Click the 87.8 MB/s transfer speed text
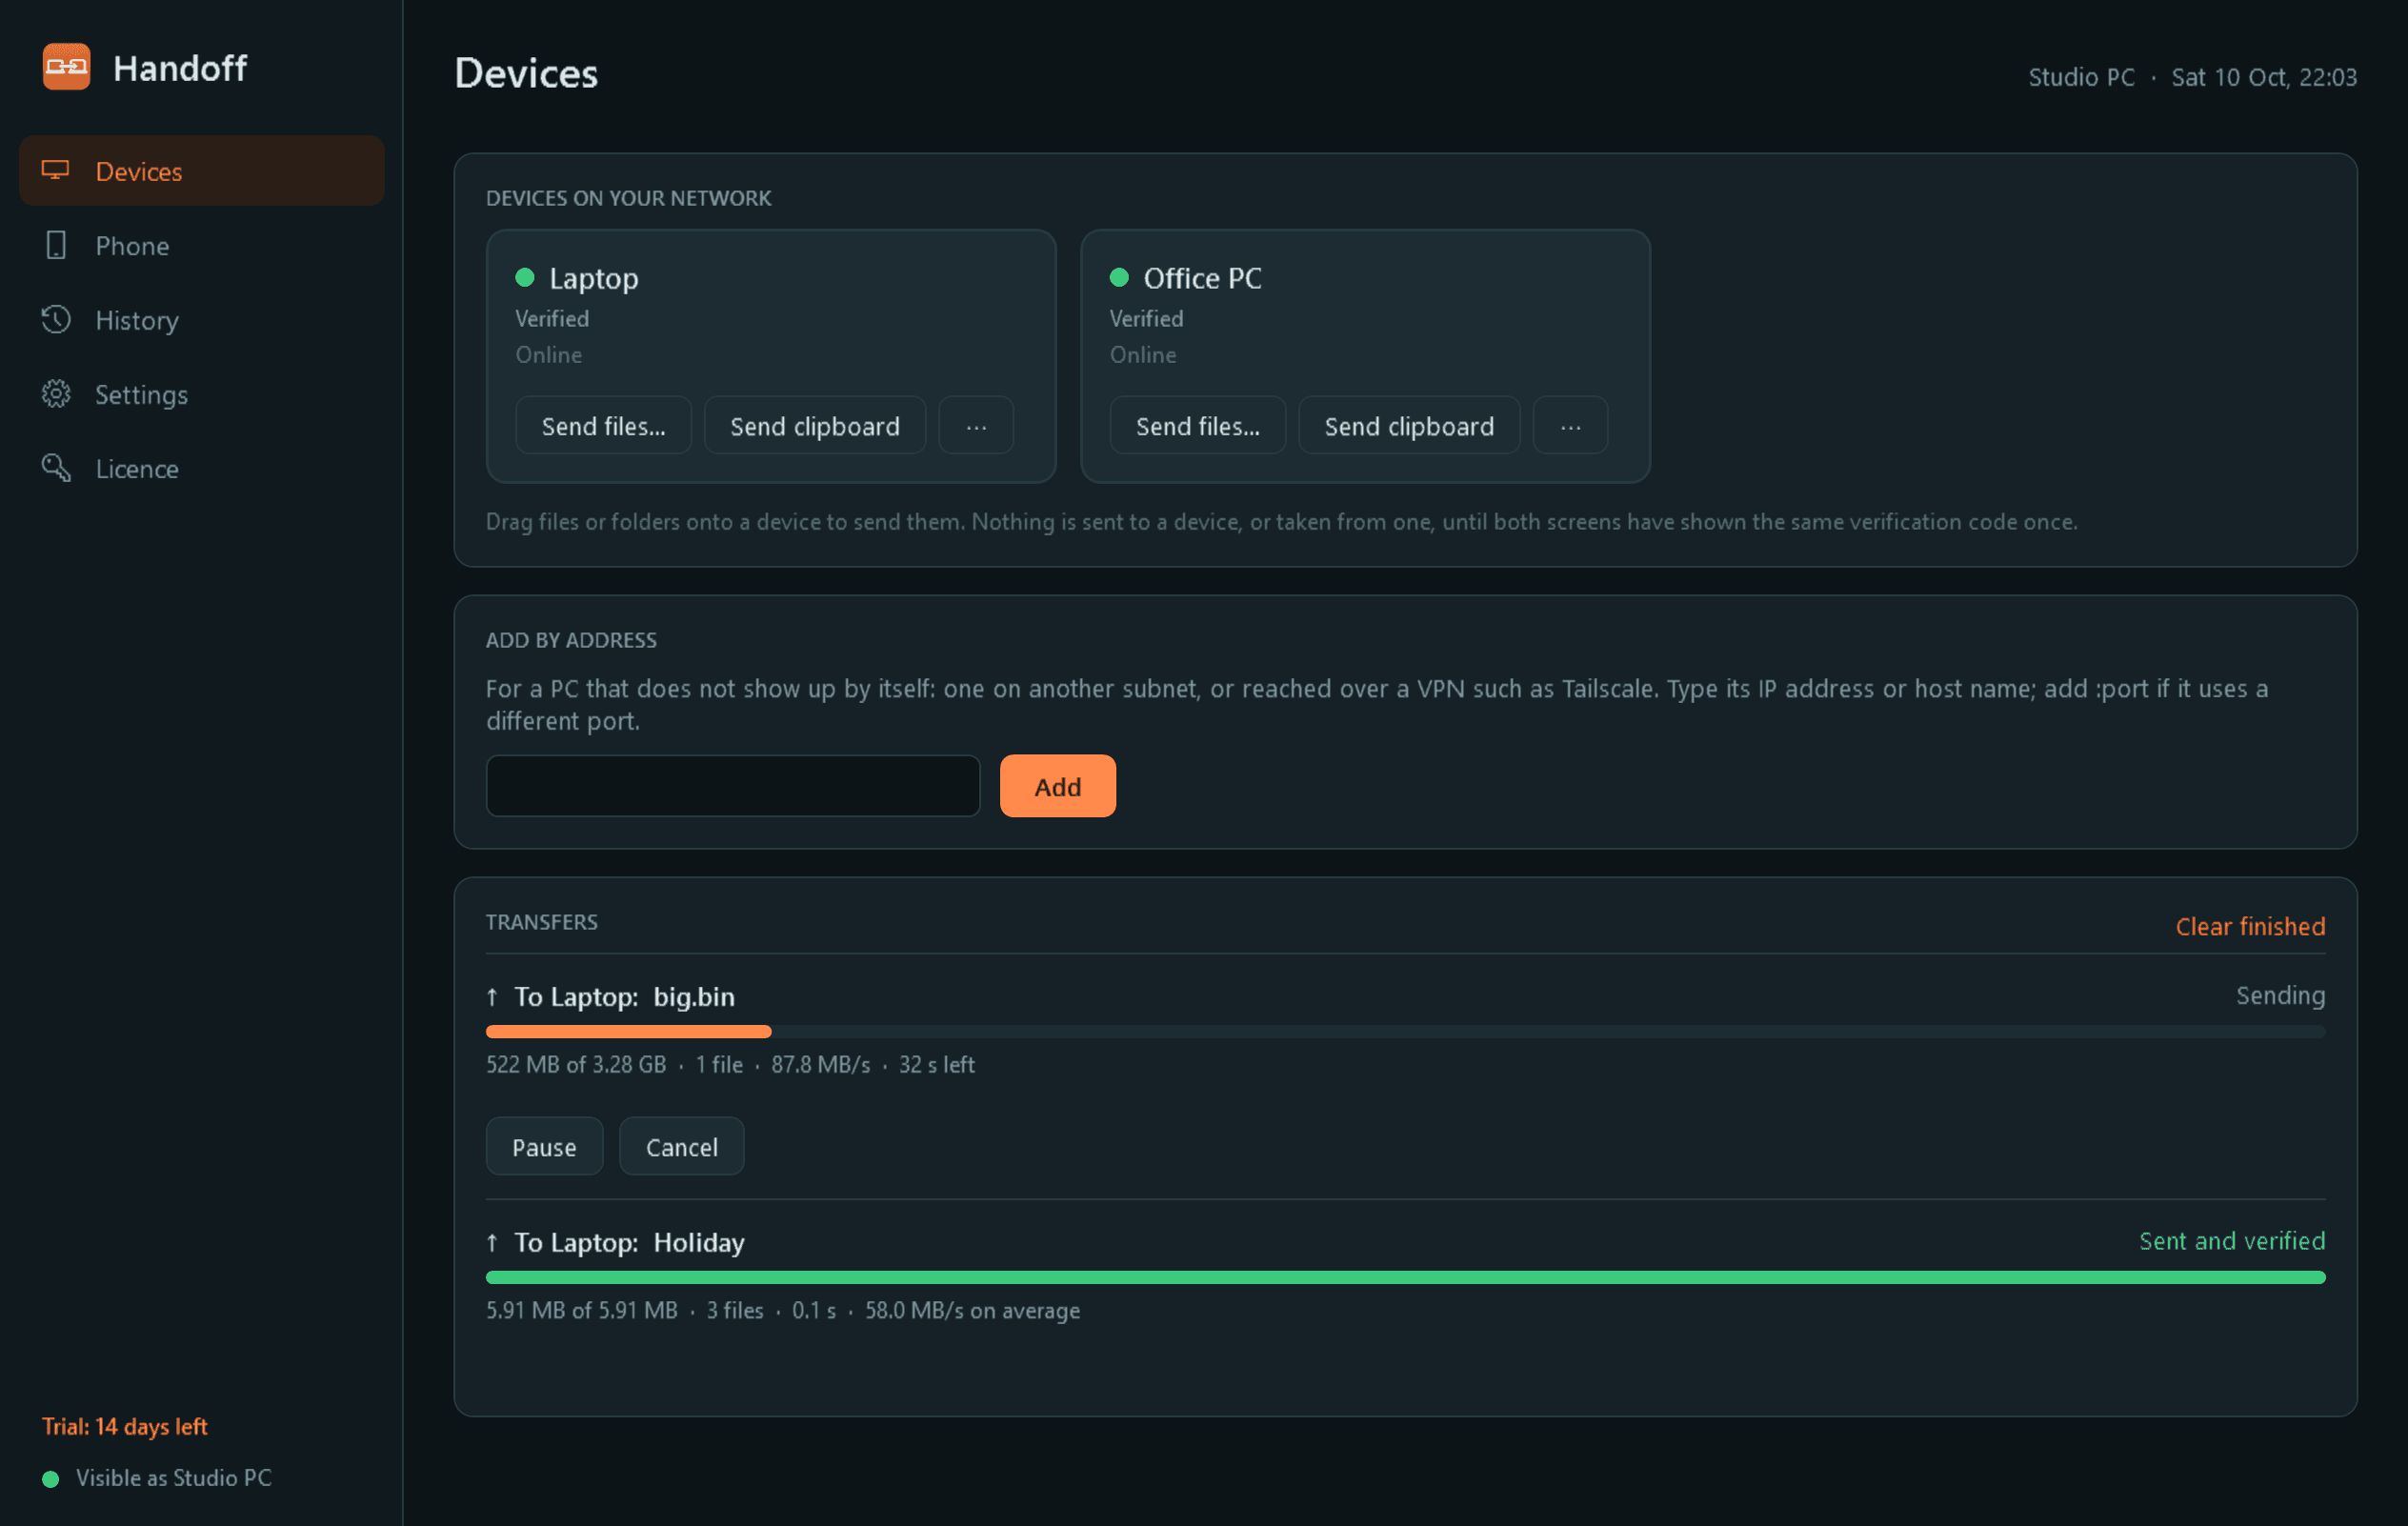Screen dimensions: 2408x1526 (x=820, y=1065)
